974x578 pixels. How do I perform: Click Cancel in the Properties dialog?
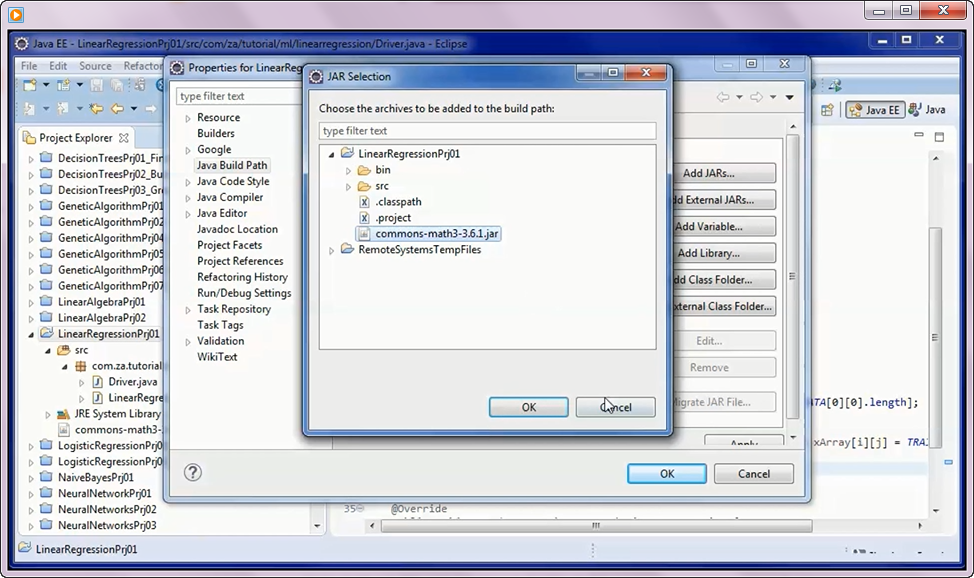tap(753, 474)
